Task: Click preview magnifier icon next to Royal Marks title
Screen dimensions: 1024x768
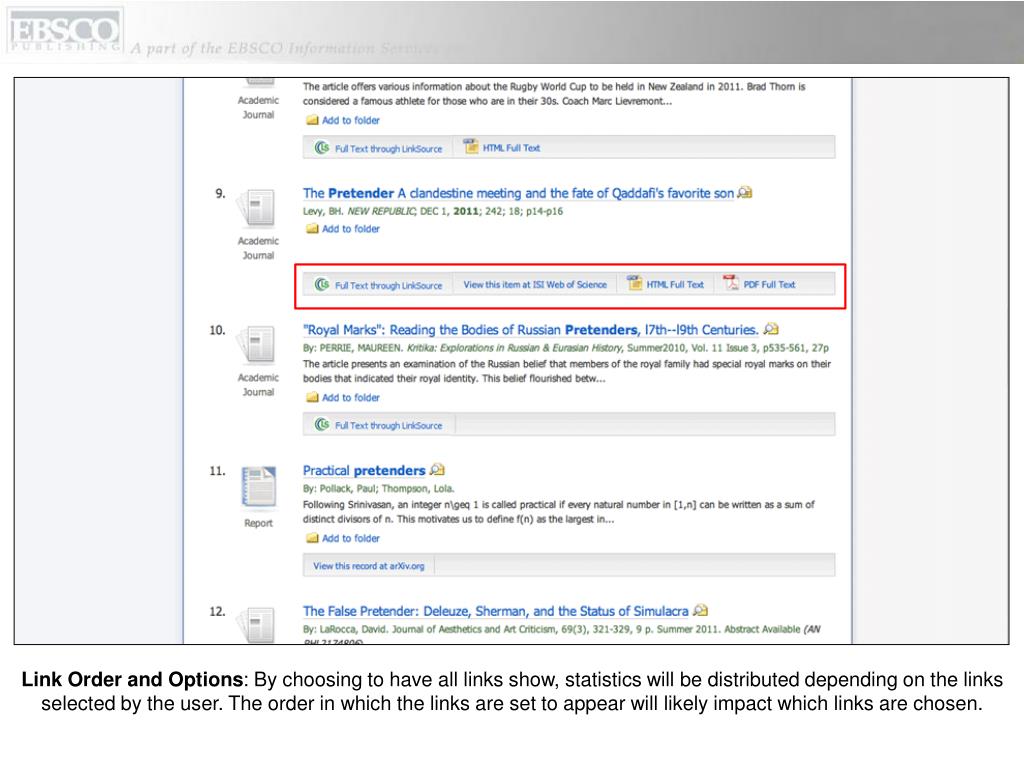Action: tap(770, 329)
